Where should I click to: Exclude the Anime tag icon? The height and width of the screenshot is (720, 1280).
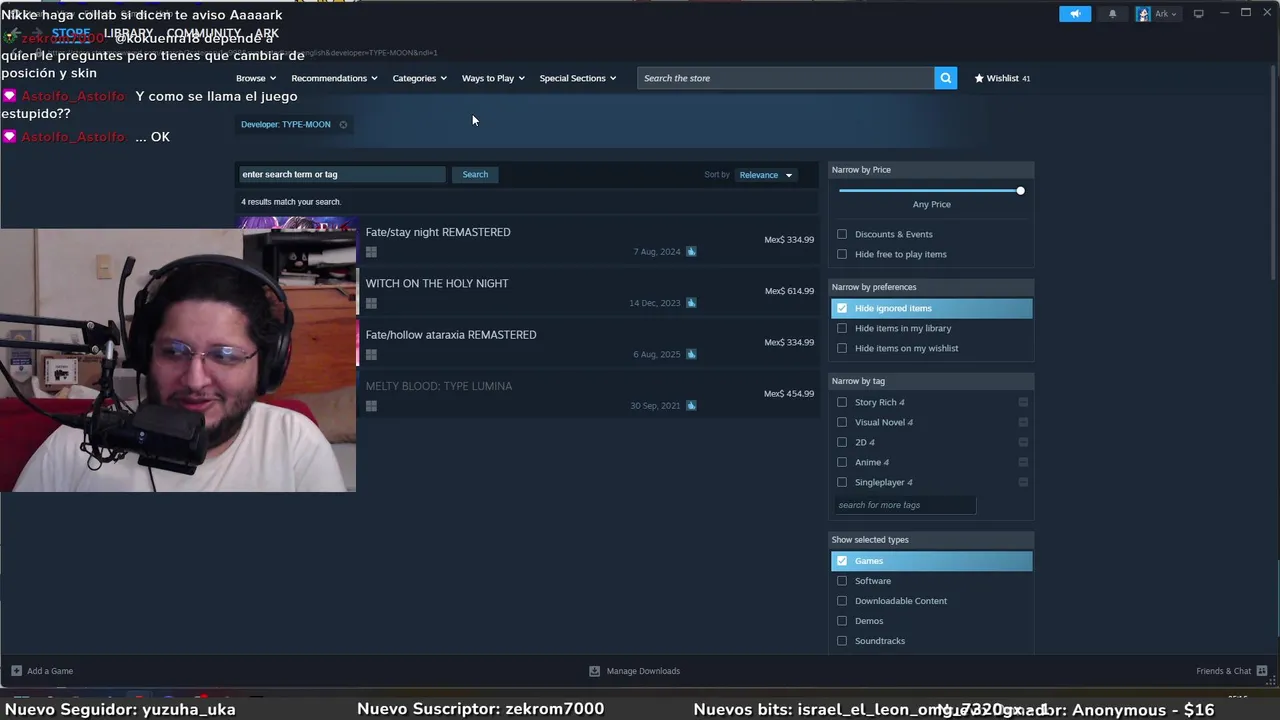pos(1023,462)
